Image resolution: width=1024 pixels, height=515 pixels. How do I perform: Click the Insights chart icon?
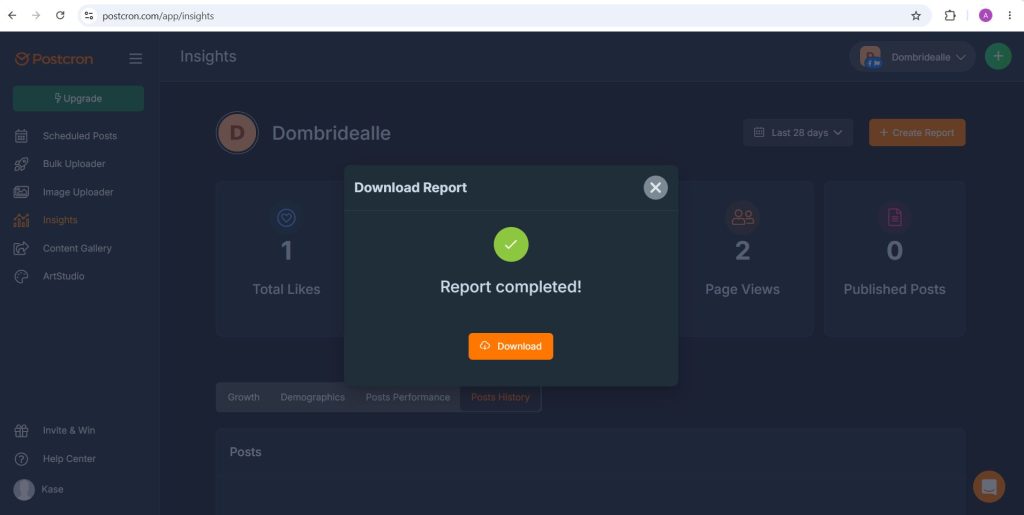(22, 220)
